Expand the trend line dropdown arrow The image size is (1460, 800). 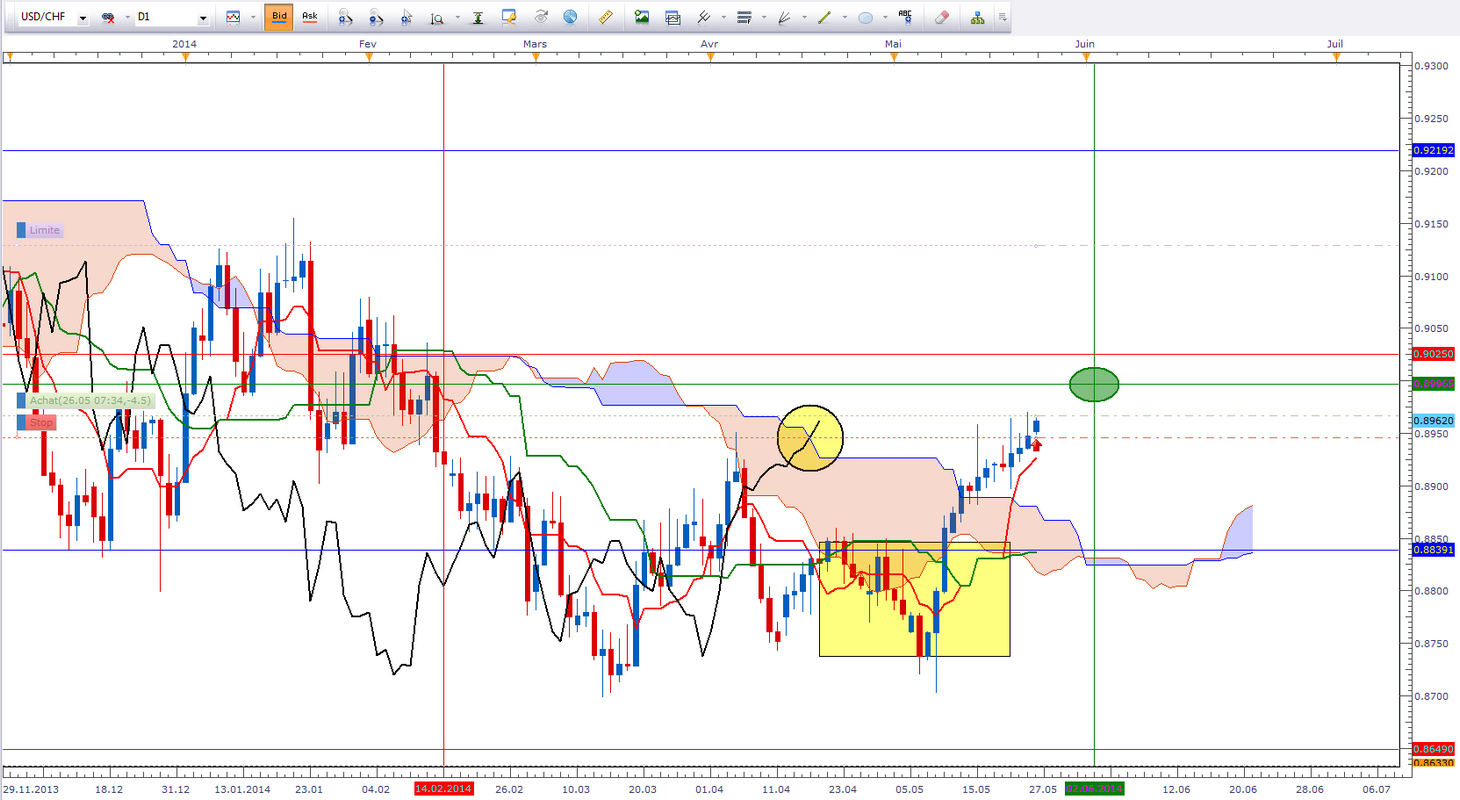click(x=843, y=17)
